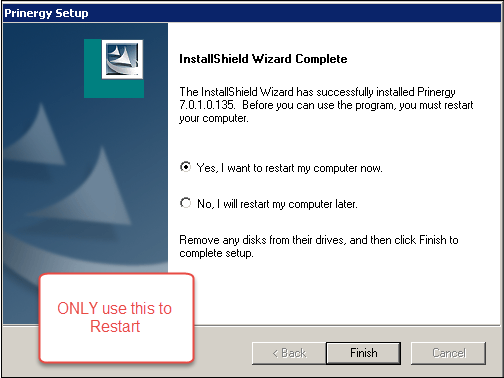Click the 'Remove any disks from their drives' text

click(x=262, y=240)
